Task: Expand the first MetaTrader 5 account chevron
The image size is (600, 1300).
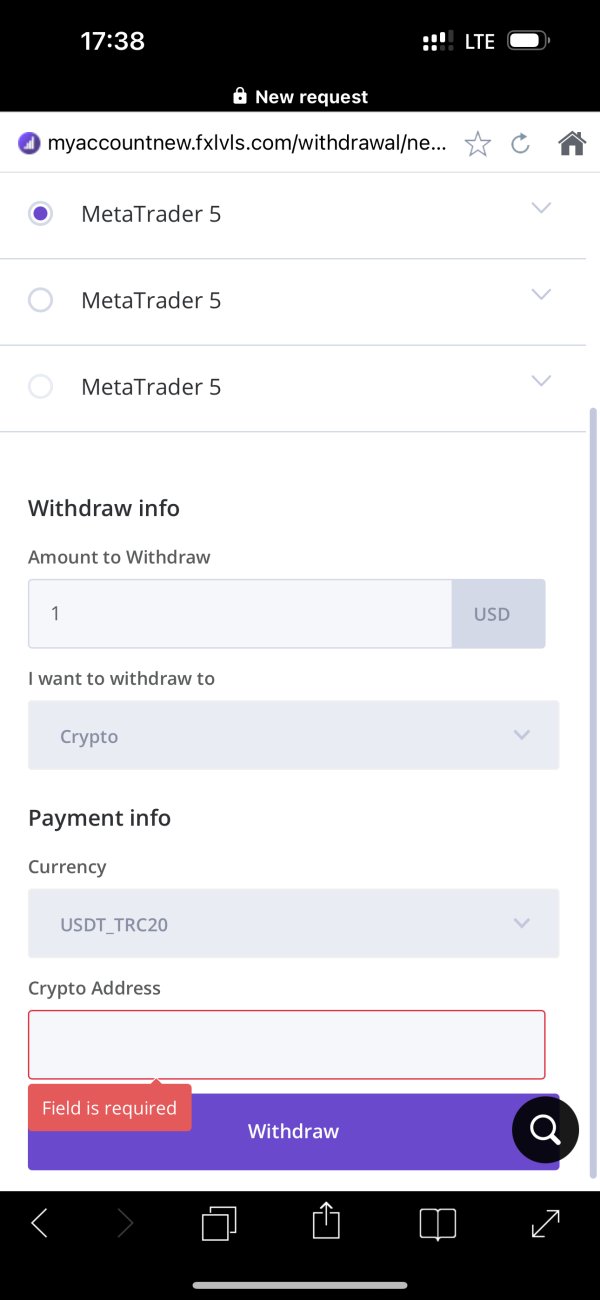Action: (x=541, y=208)
